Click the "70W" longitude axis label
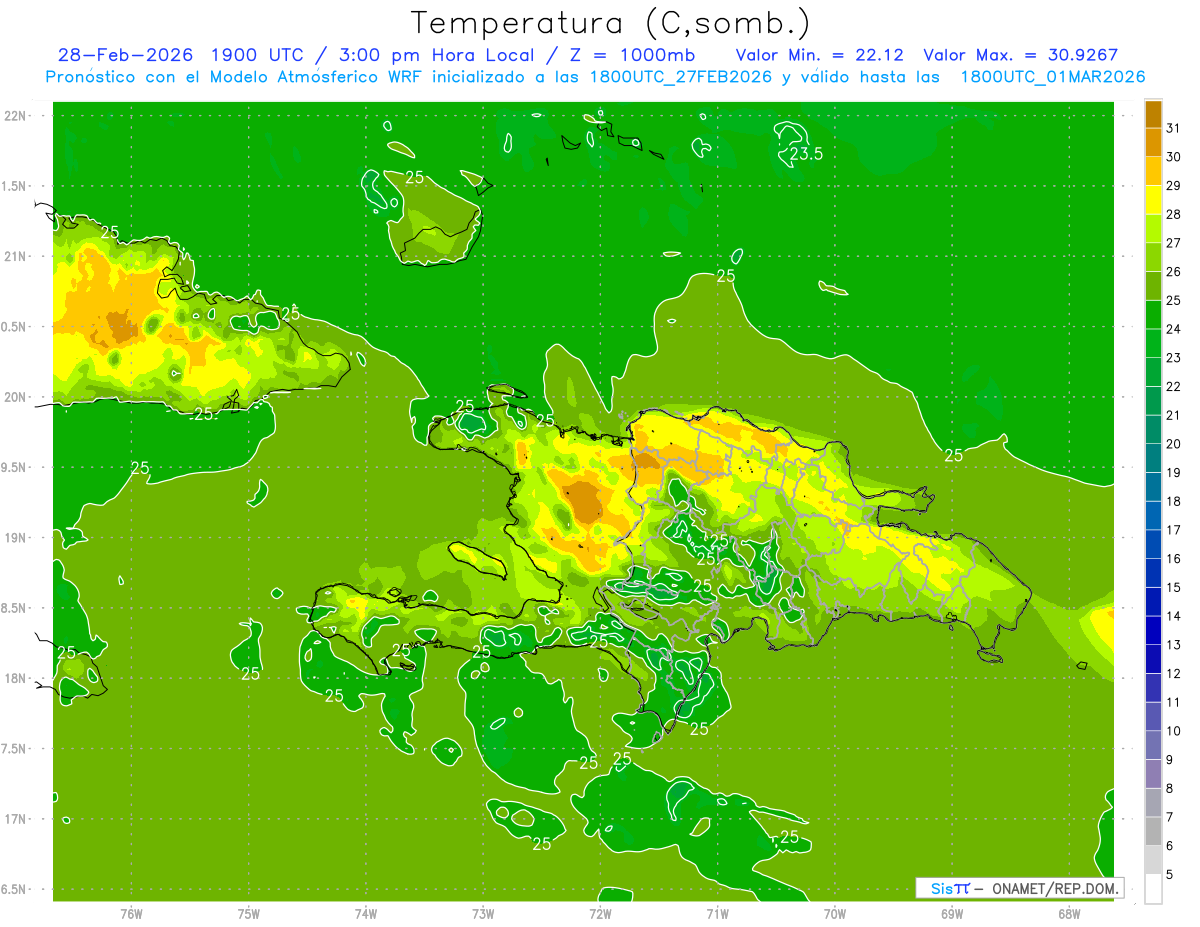The width and height of the screenshot is (1200, 927). tap(835, 914)
